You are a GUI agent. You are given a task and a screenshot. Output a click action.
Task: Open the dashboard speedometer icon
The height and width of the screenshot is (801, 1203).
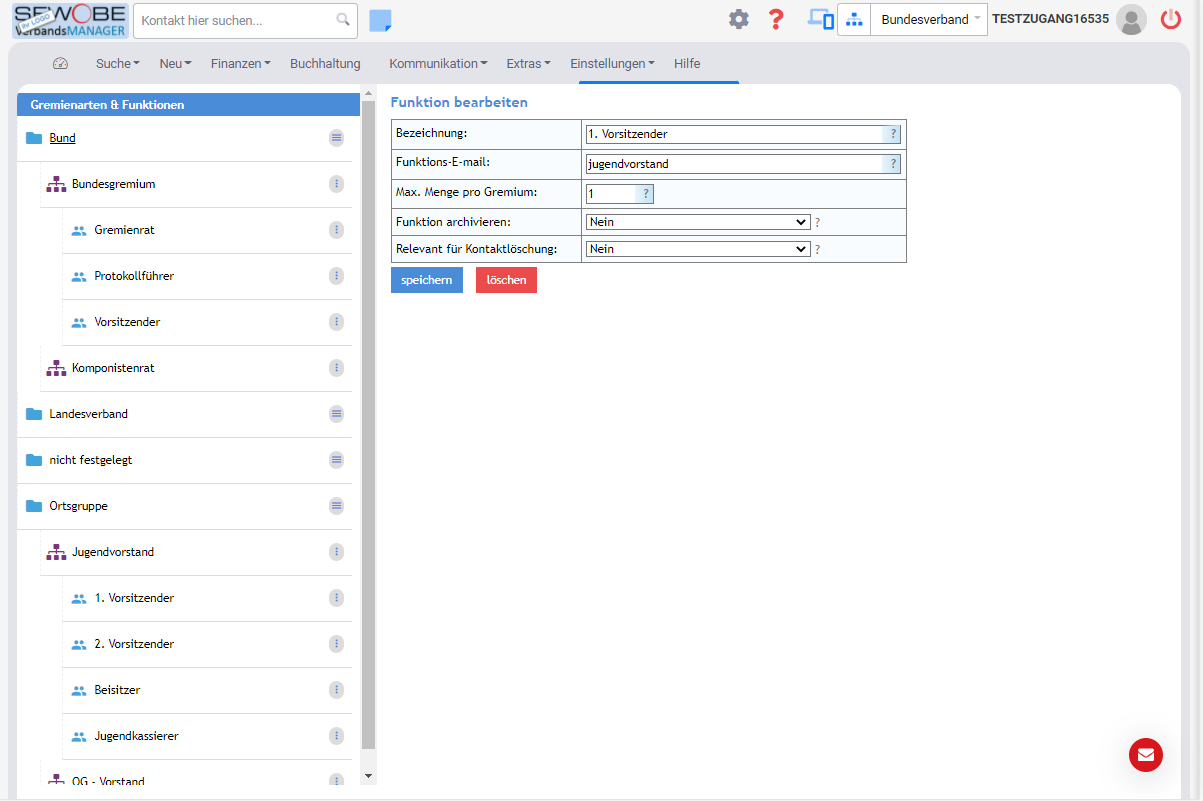pos(60,64)
